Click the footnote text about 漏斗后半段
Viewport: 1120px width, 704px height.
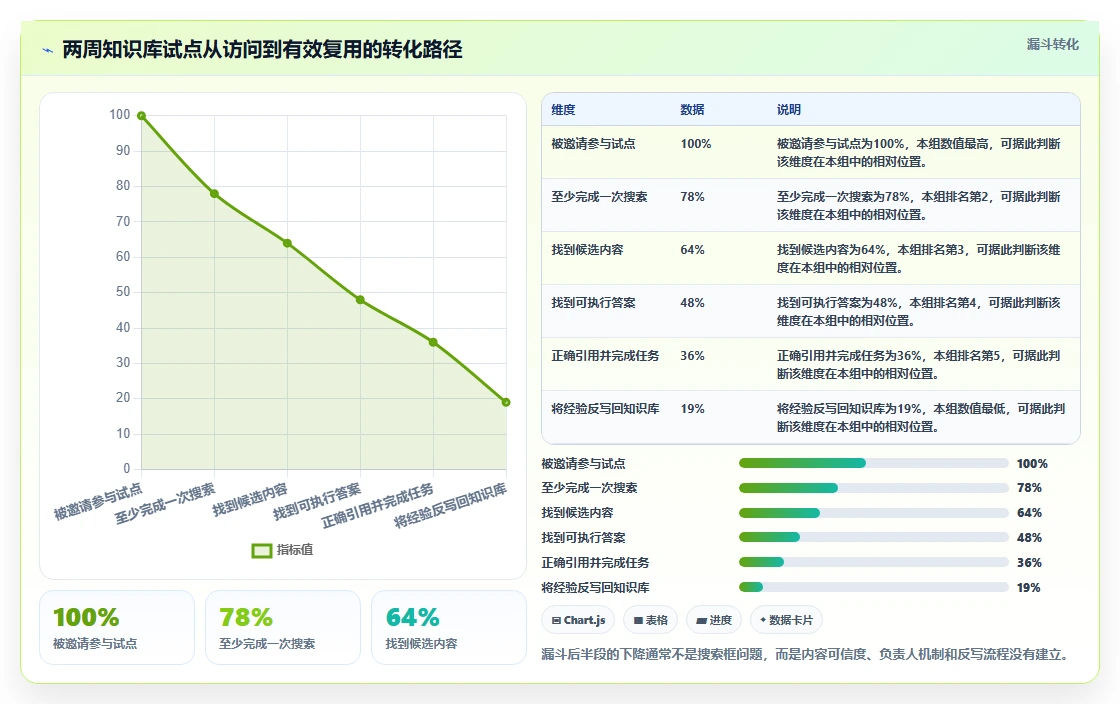(x=805, y=654)
